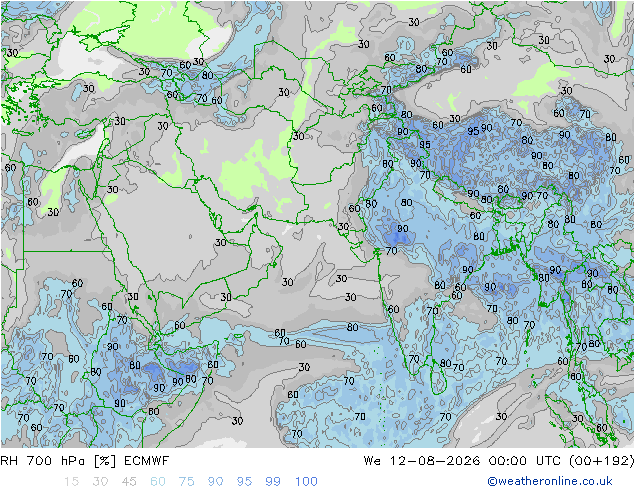Click the ECMWF model label
The image size is (634, 490).
pyautogui.click(x=146, y=461)
